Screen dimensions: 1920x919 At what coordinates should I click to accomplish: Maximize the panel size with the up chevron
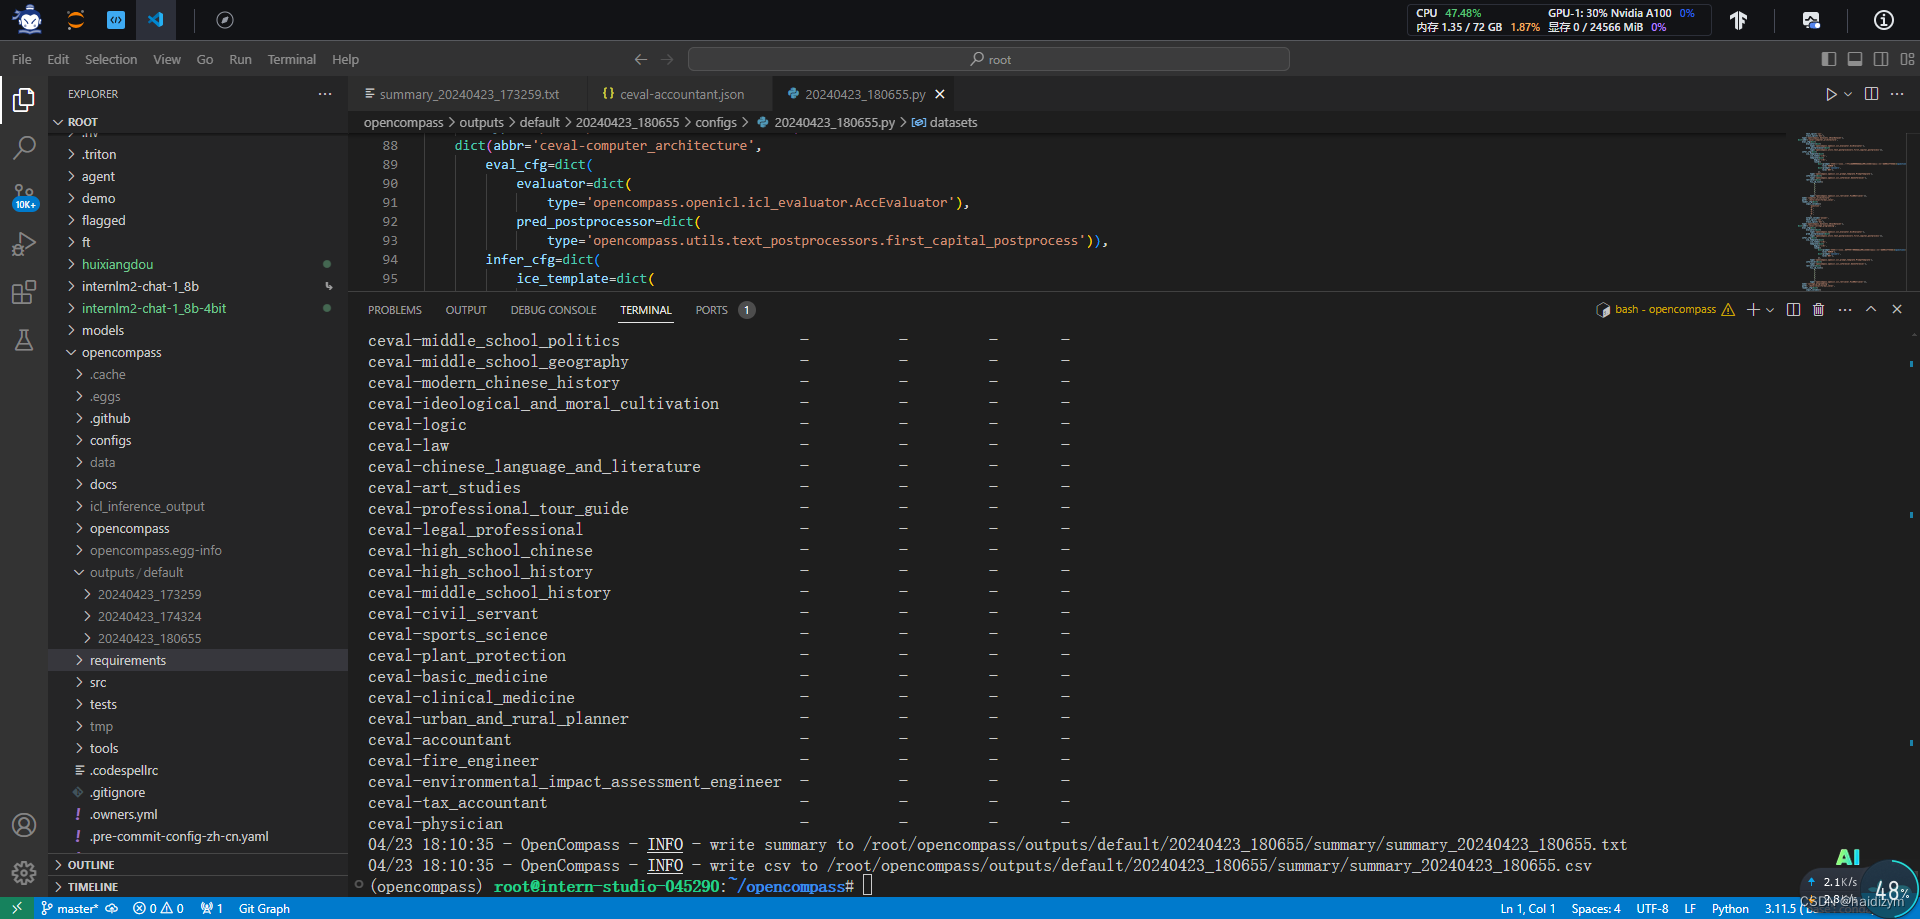pos(1871,310)
